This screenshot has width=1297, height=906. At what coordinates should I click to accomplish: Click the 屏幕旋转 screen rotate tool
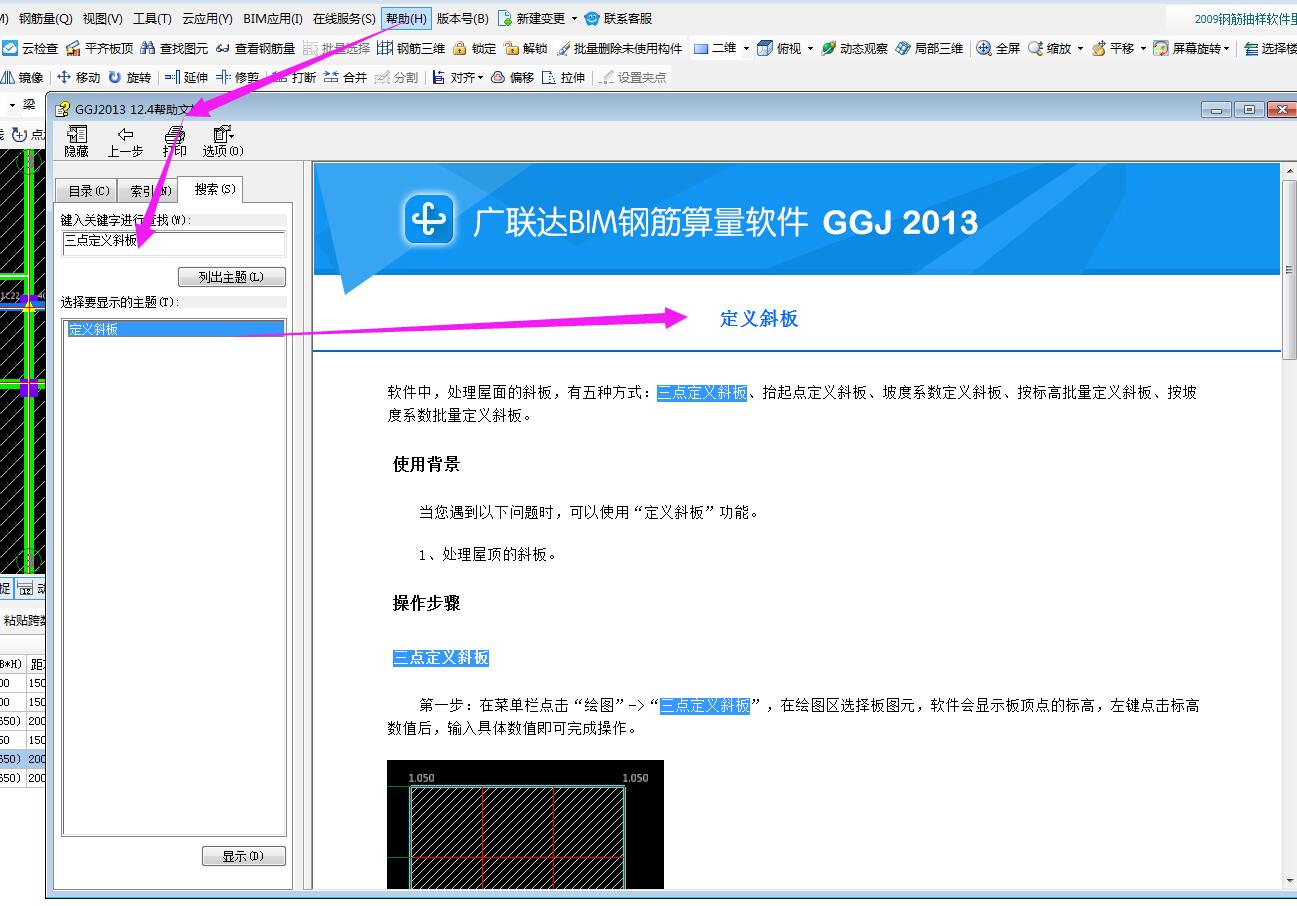(x=1187, y=48)
